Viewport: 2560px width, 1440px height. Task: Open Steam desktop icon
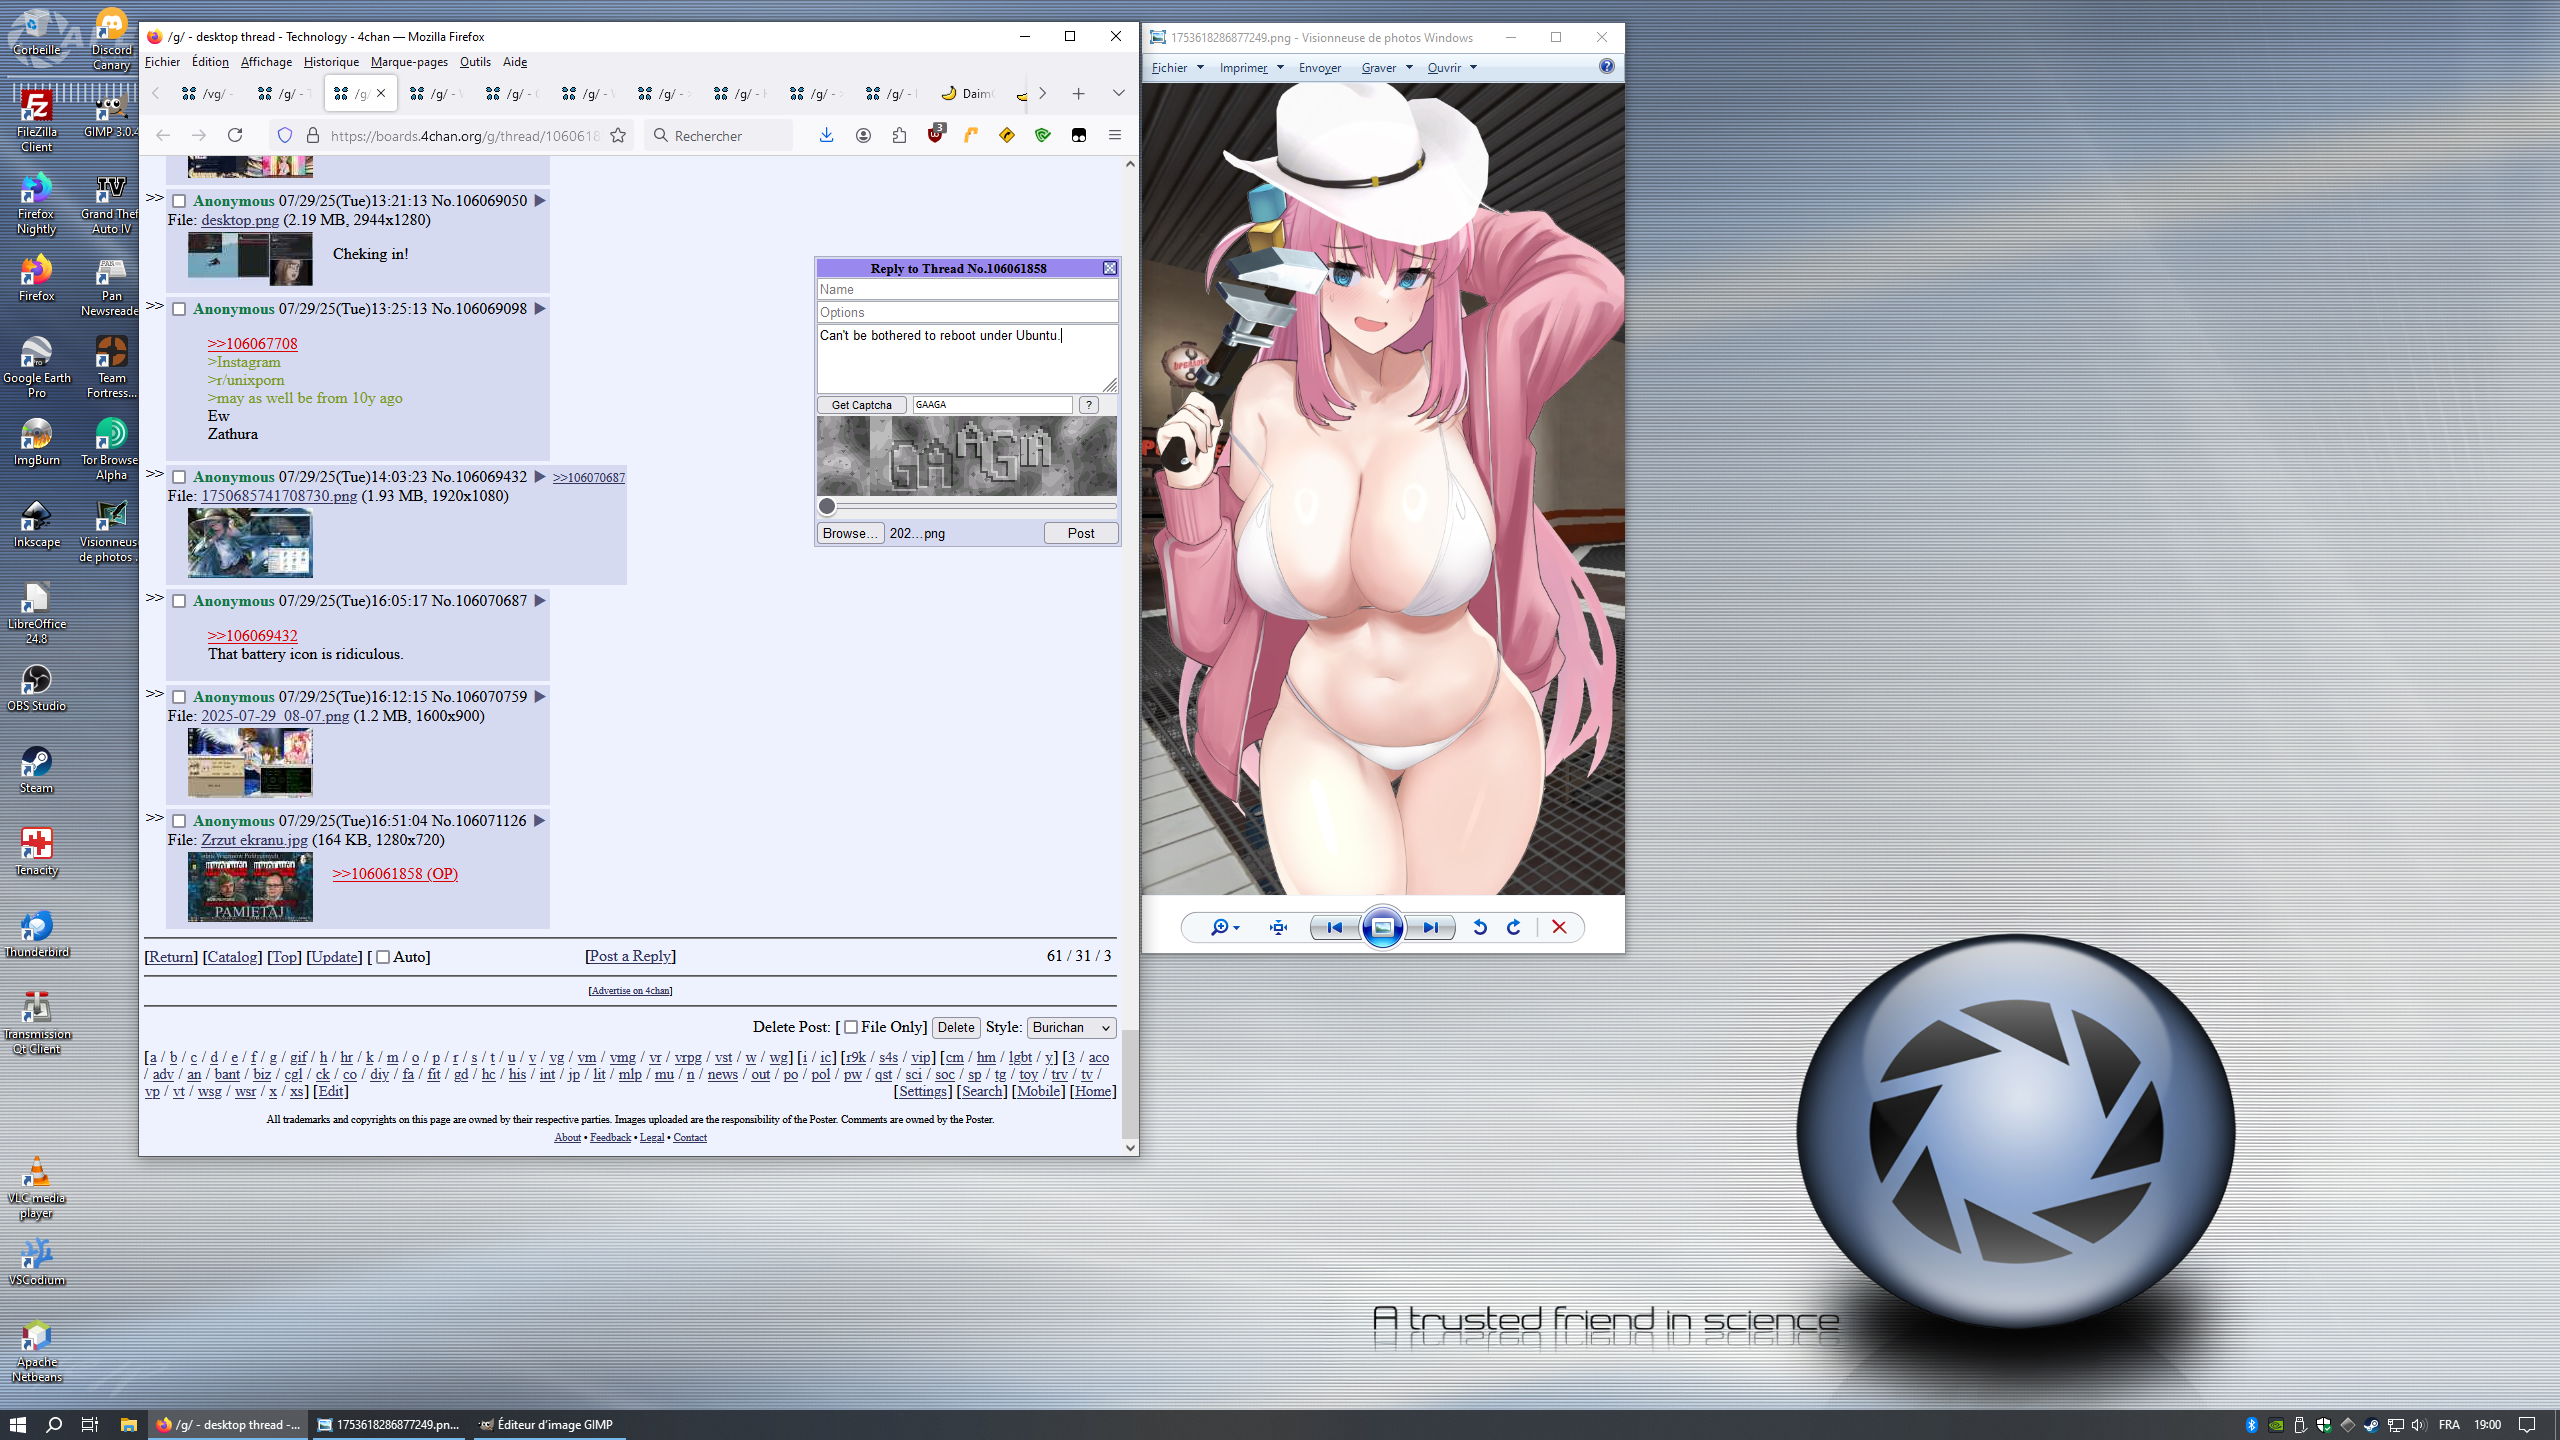pos(36,770)
